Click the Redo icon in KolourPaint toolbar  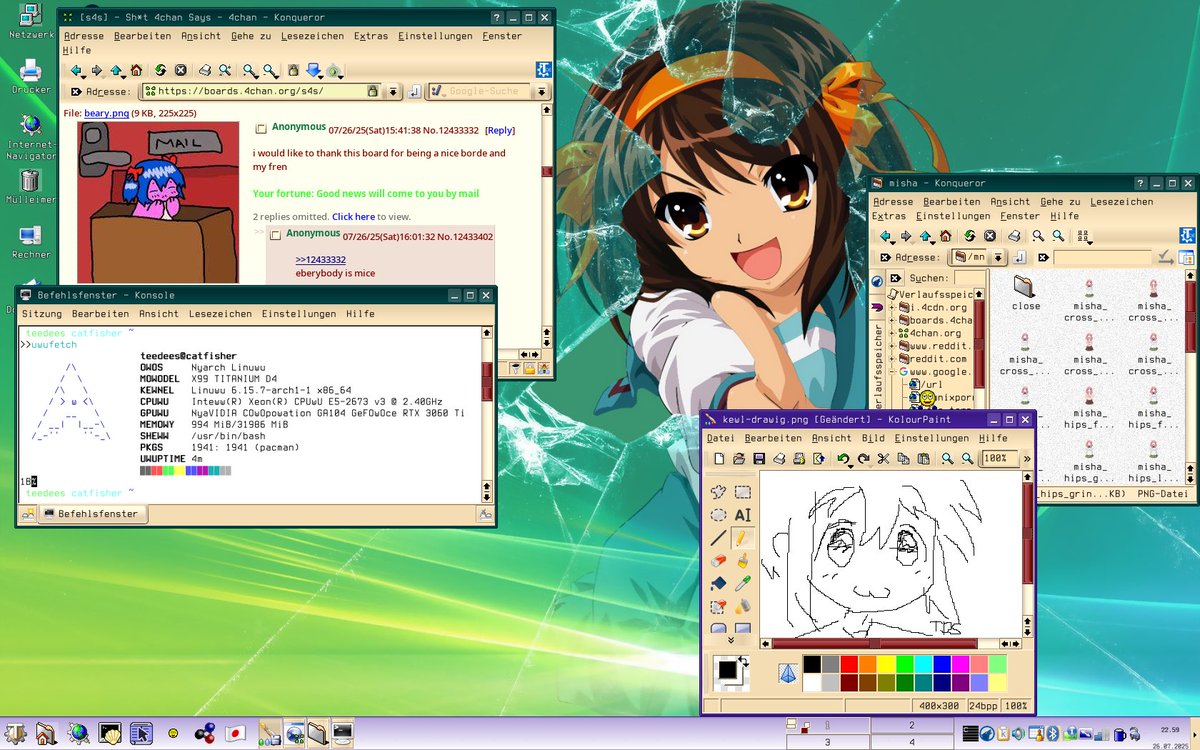(x=864, y=458)
